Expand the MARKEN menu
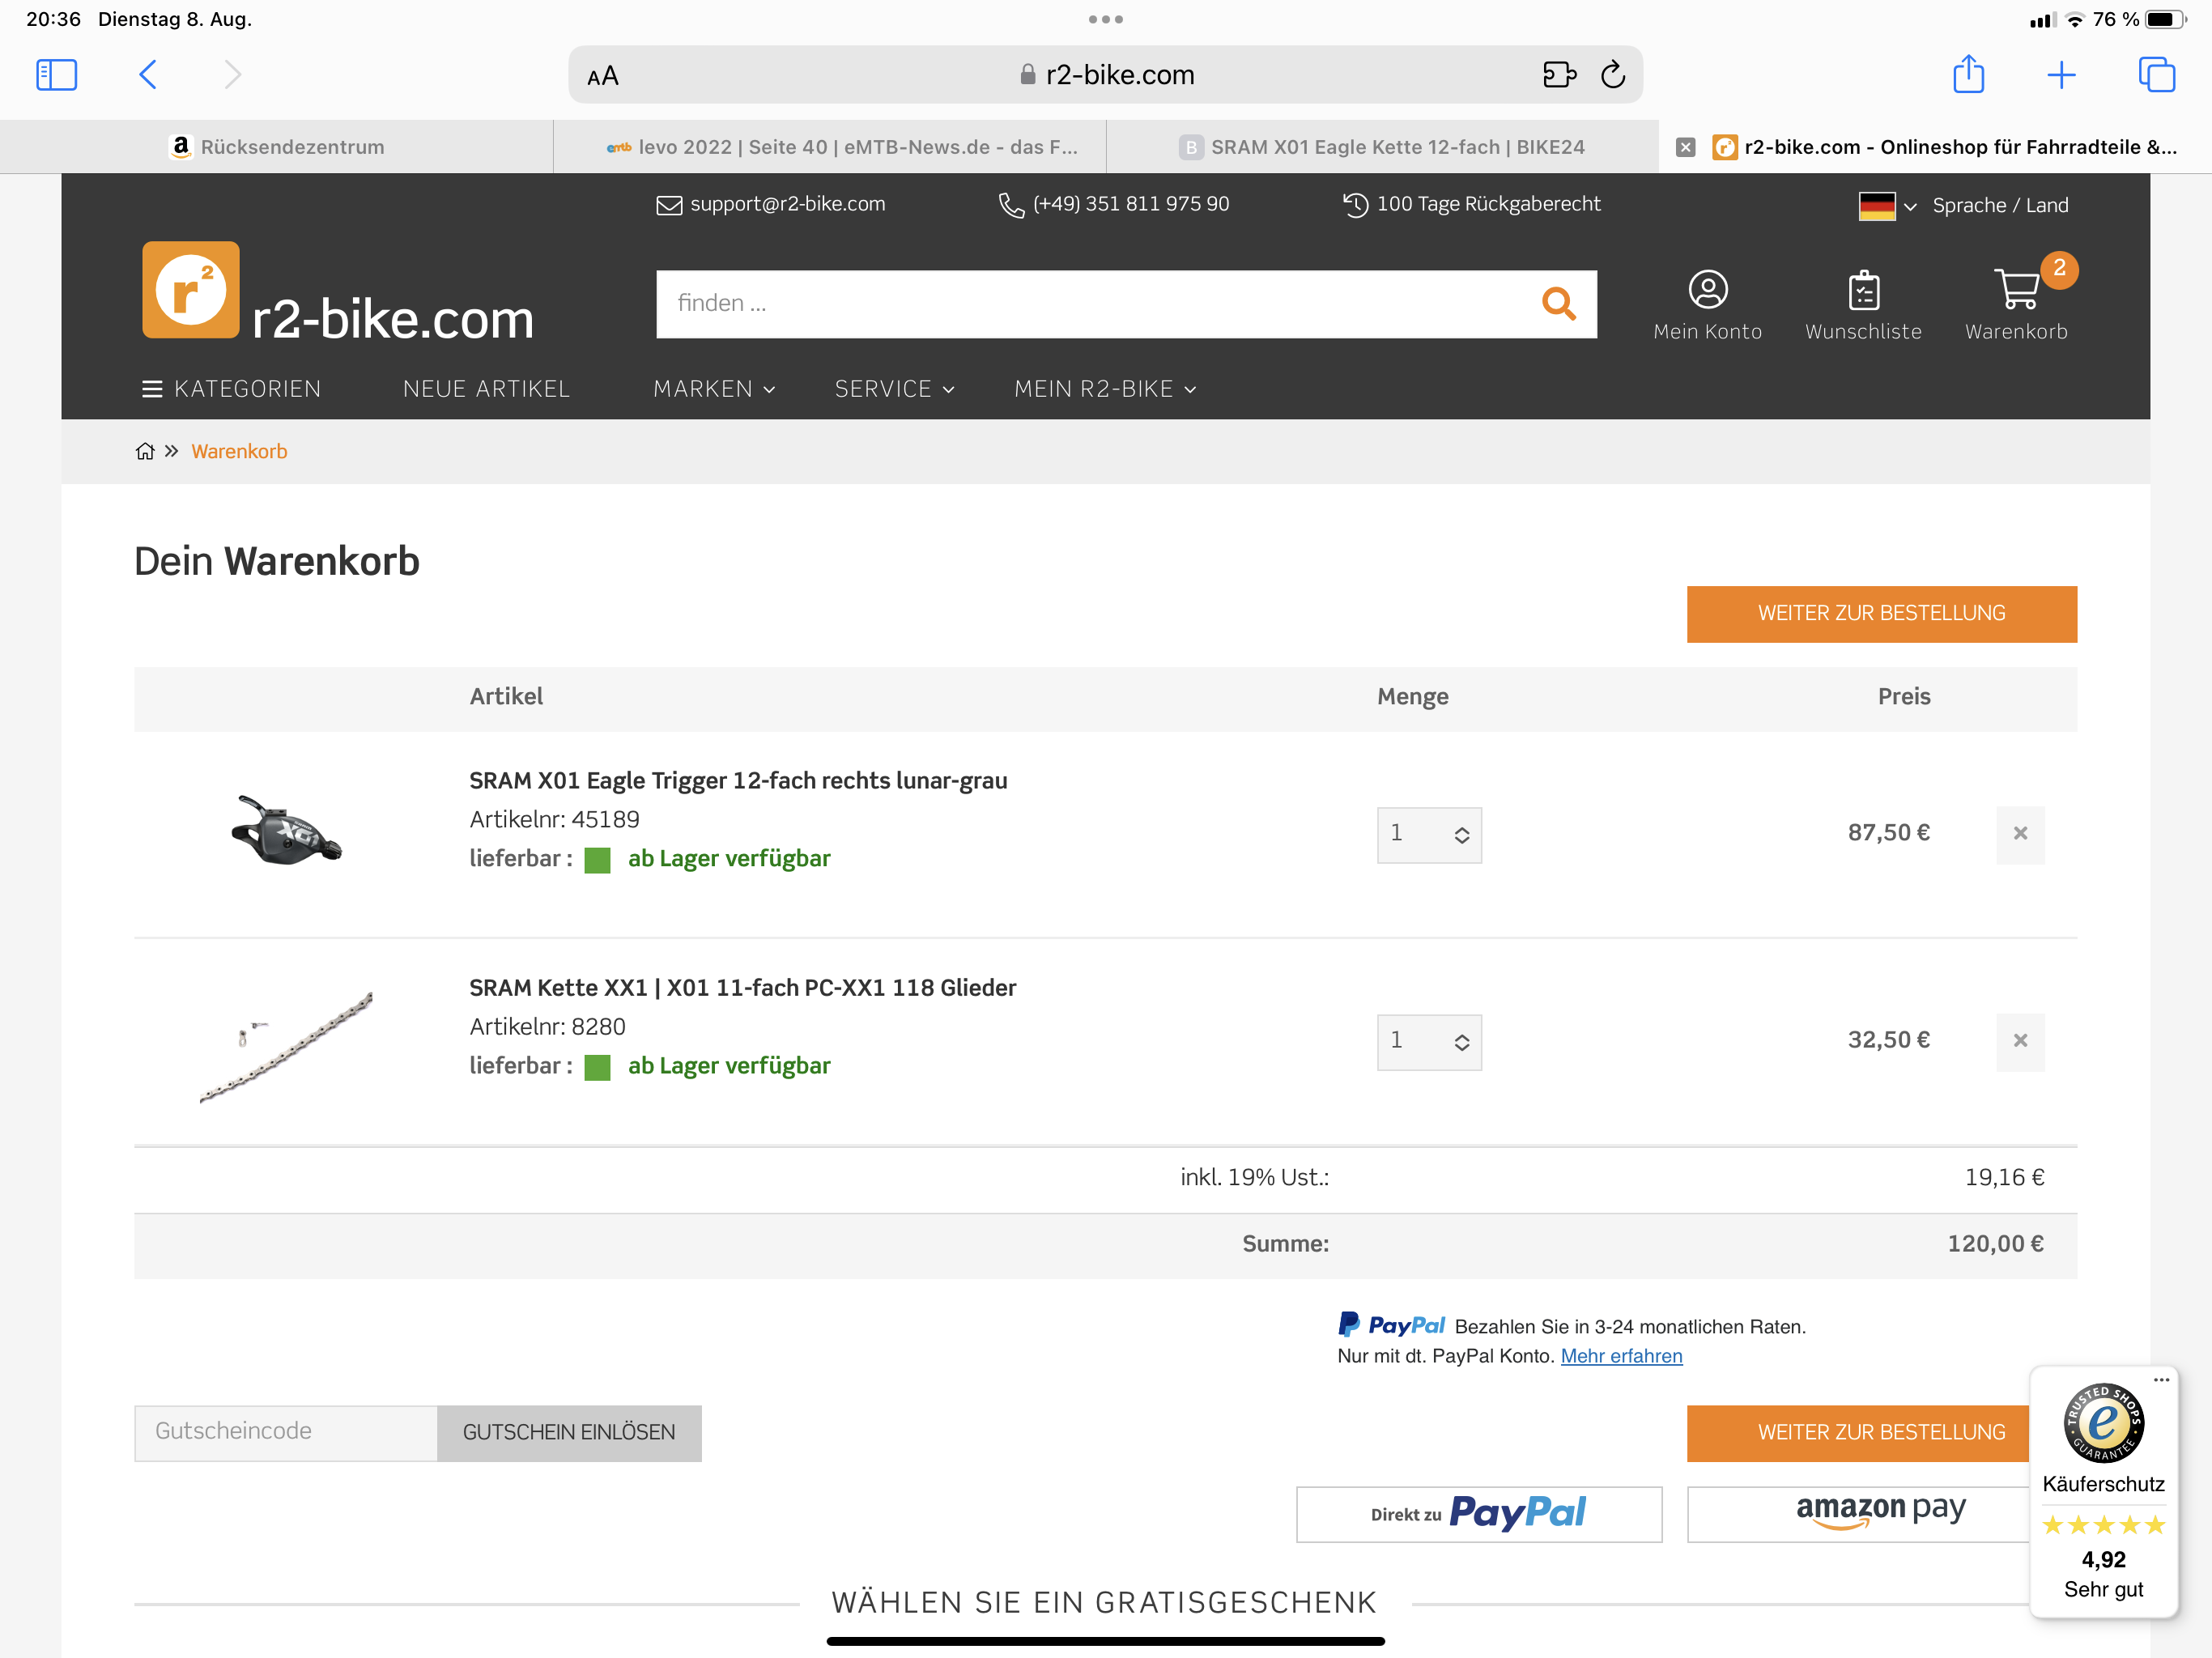 pyautogui.click(x=714, y=389)
